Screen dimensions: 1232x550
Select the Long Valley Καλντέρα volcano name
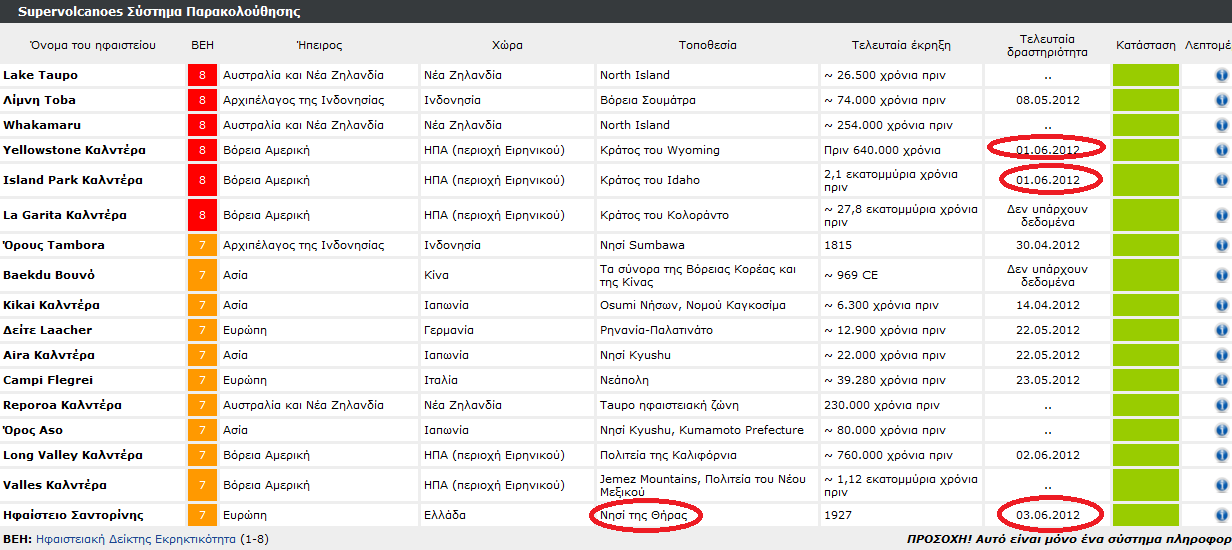73,455
